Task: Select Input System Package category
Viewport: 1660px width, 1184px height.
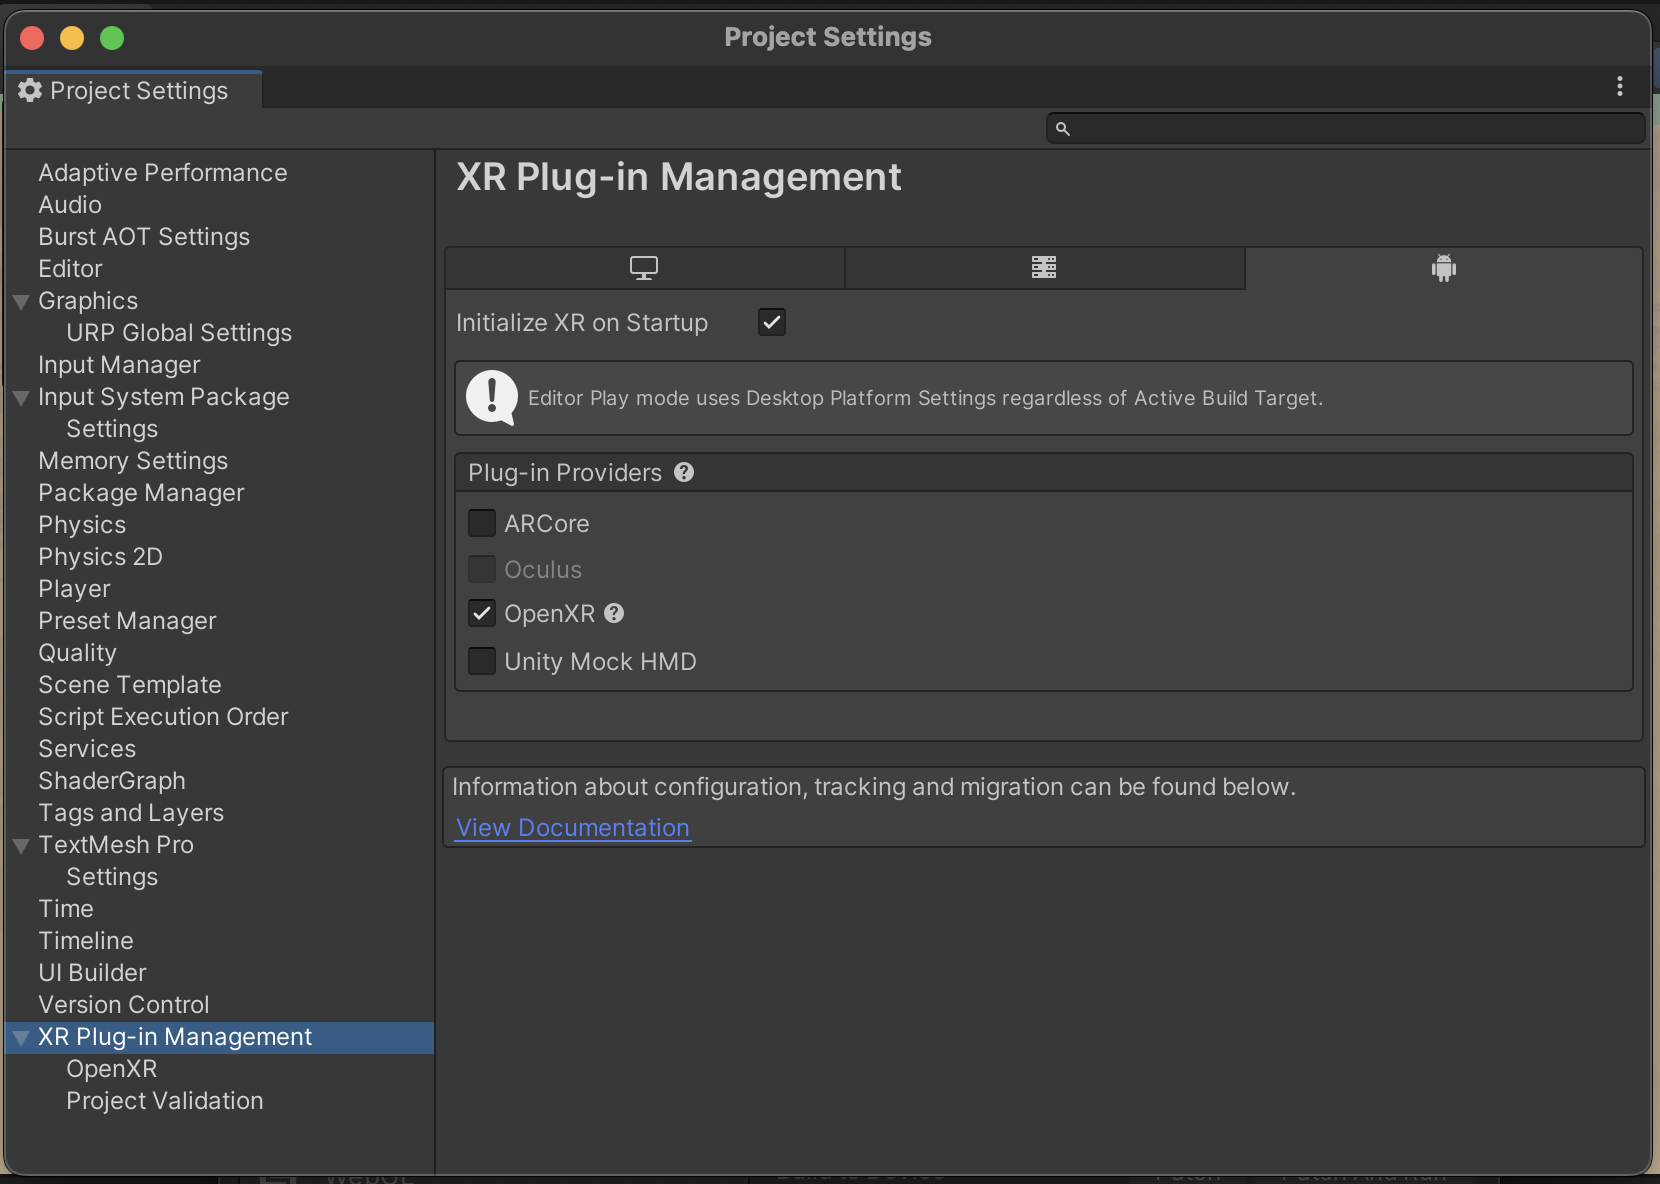Action: point(164,397)
